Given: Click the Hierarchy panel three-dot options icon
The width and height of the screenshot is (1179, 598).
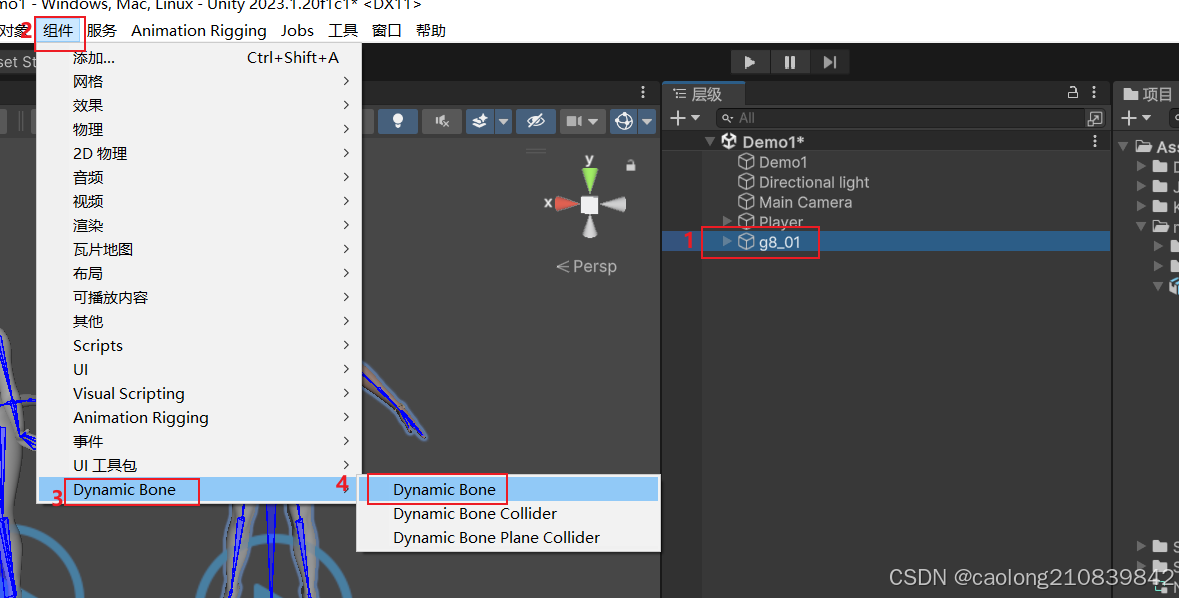Looking at the screenshot, I should (x=1094, y=93).
